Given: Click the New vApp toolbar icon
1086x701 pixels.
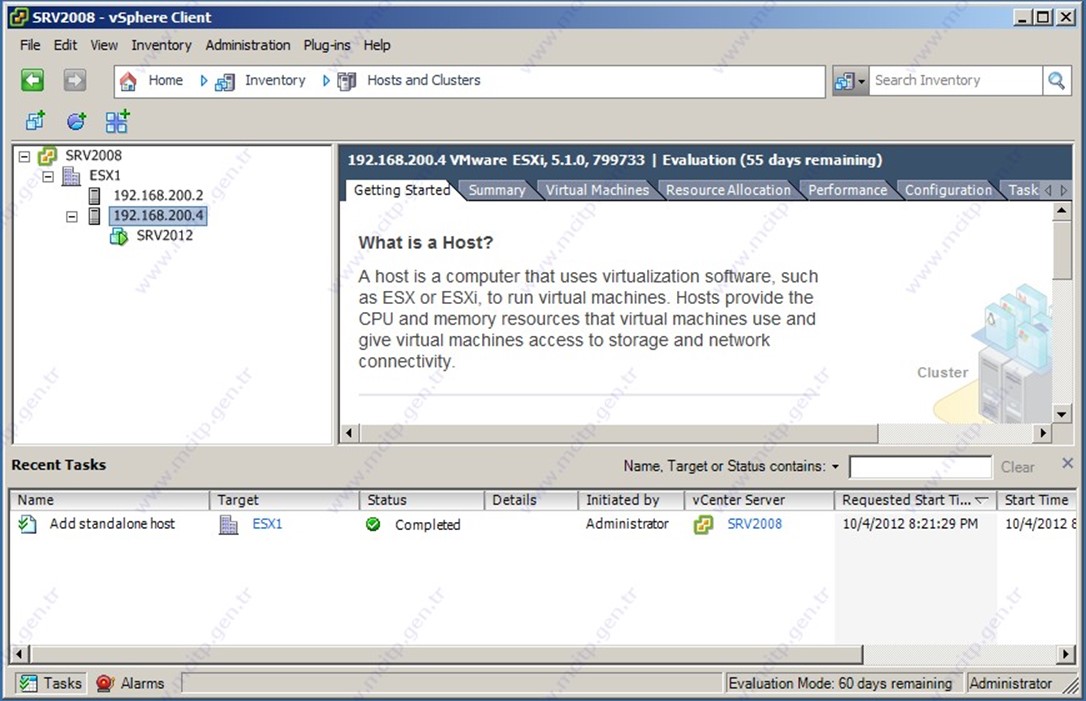Looking at the screenshot, I should click(117, 121).
